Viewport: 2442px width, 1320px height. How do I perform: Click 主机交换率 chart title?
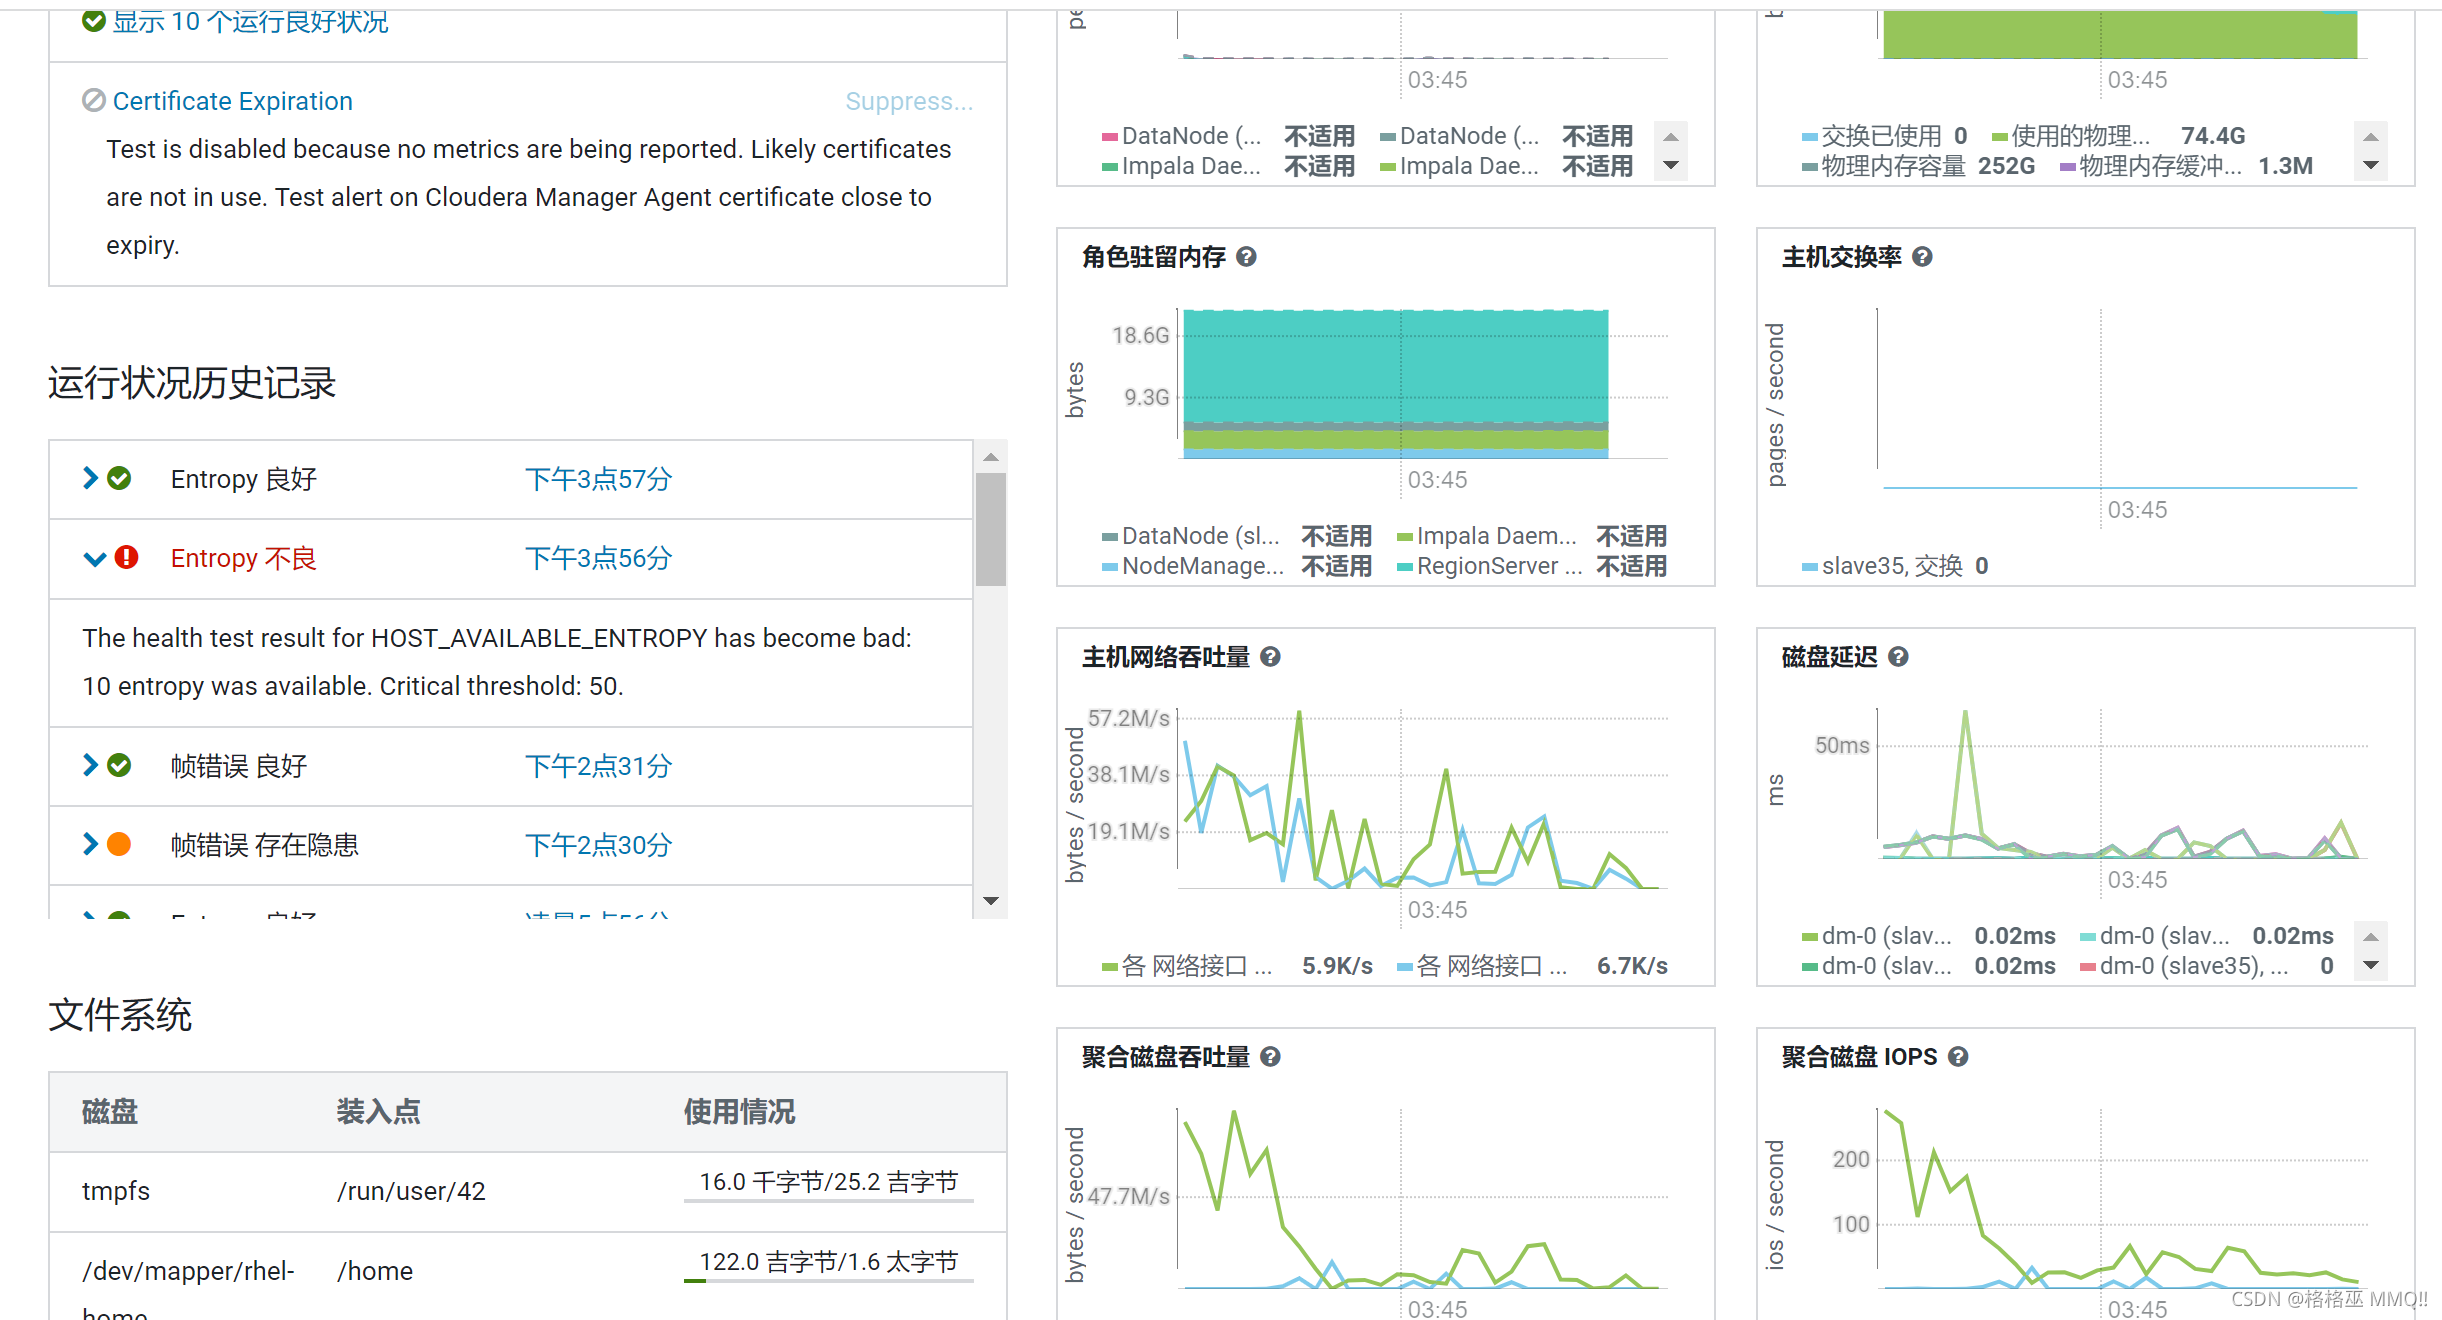pos(1841,257)
